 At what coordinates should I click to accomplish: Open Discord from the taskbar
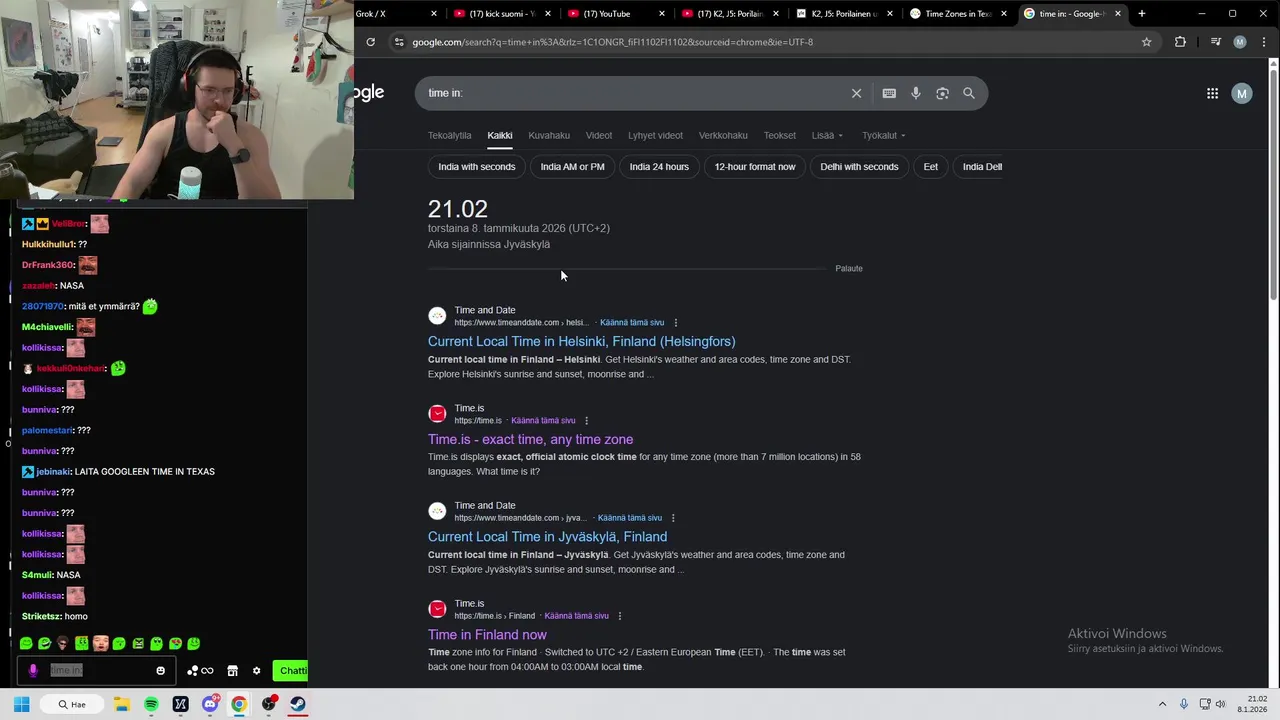(210, 704)
